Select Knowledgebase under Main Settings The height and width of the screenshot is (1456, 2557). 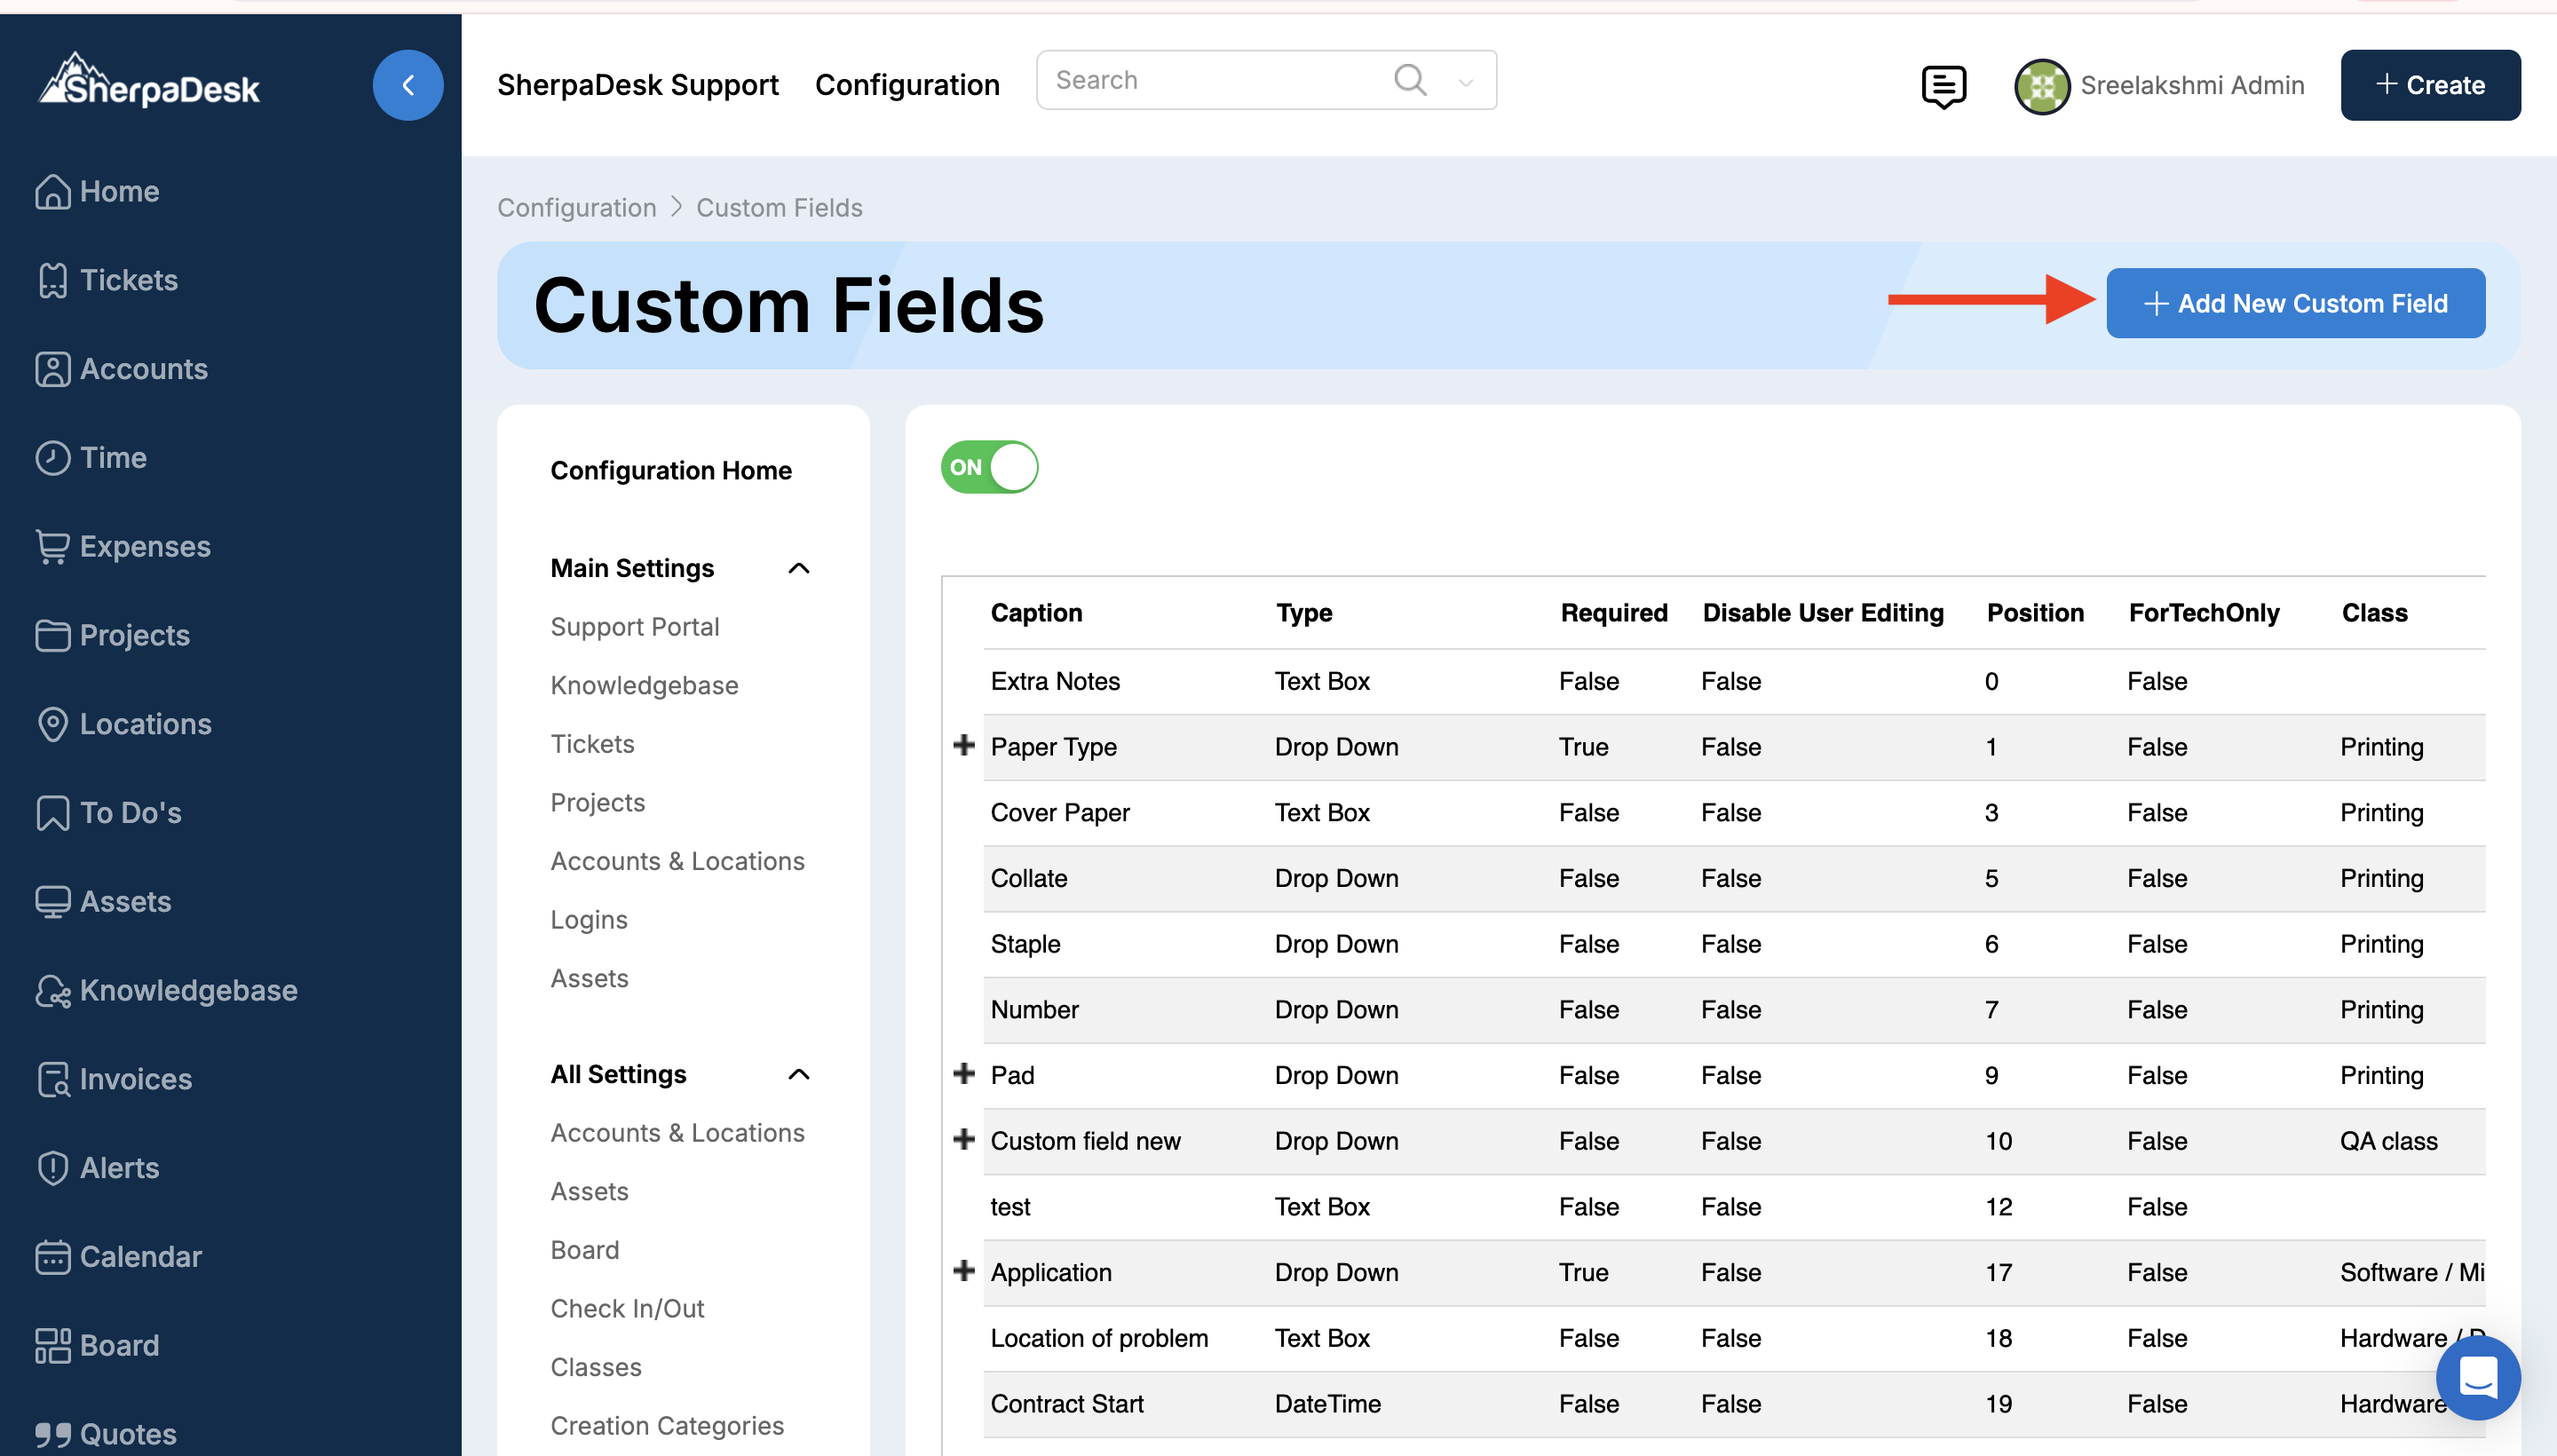pos(644,685)
